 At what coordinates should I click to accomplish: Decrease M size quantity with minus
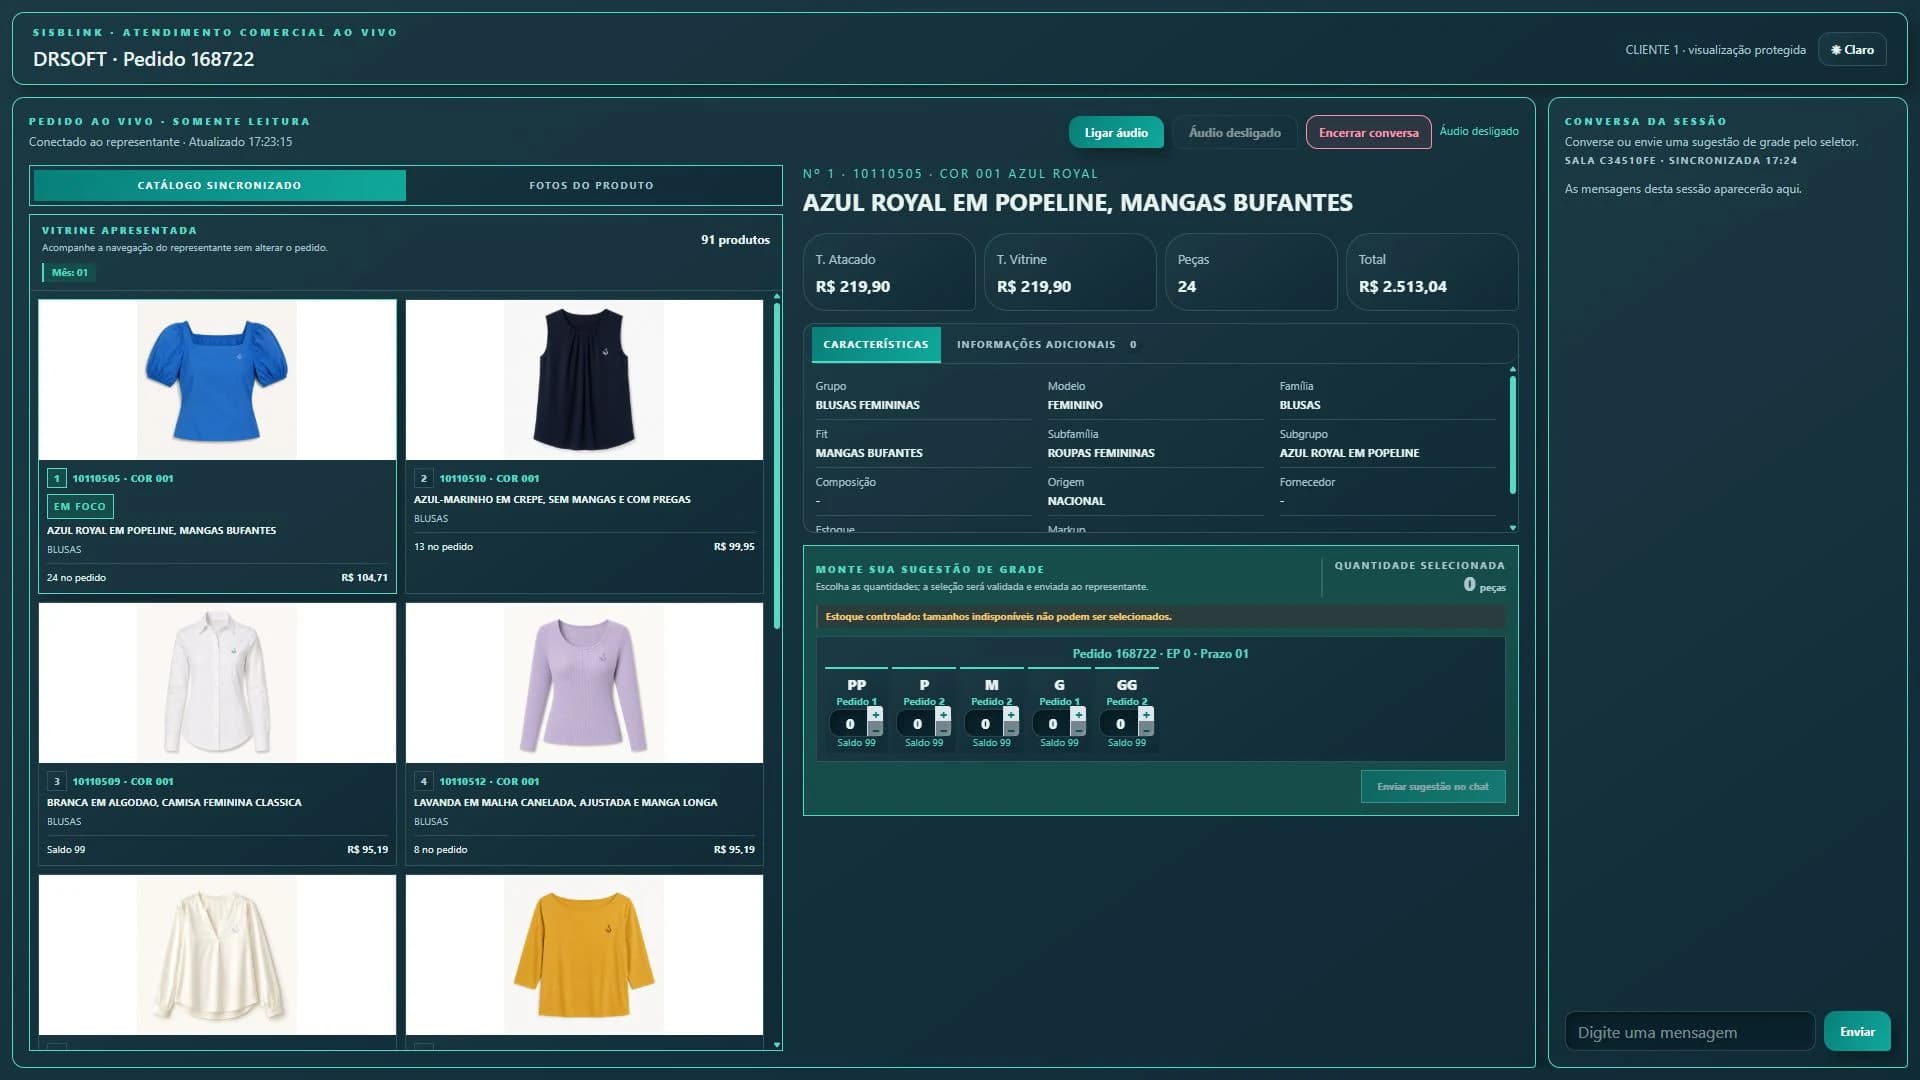(x=1011, y=730)
